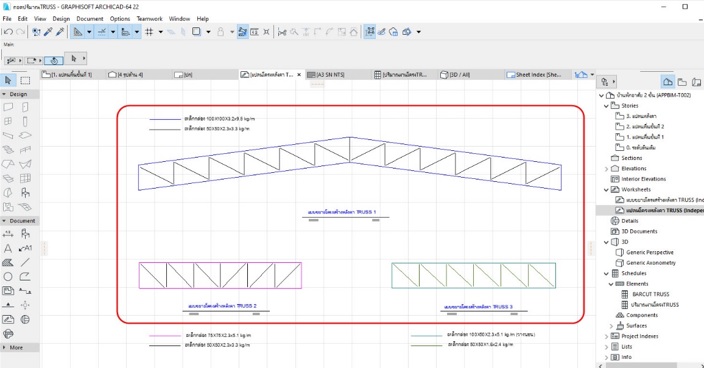Select the Text tool
Image resolution: width=704 pixels, height=368 pixels.
8,248
